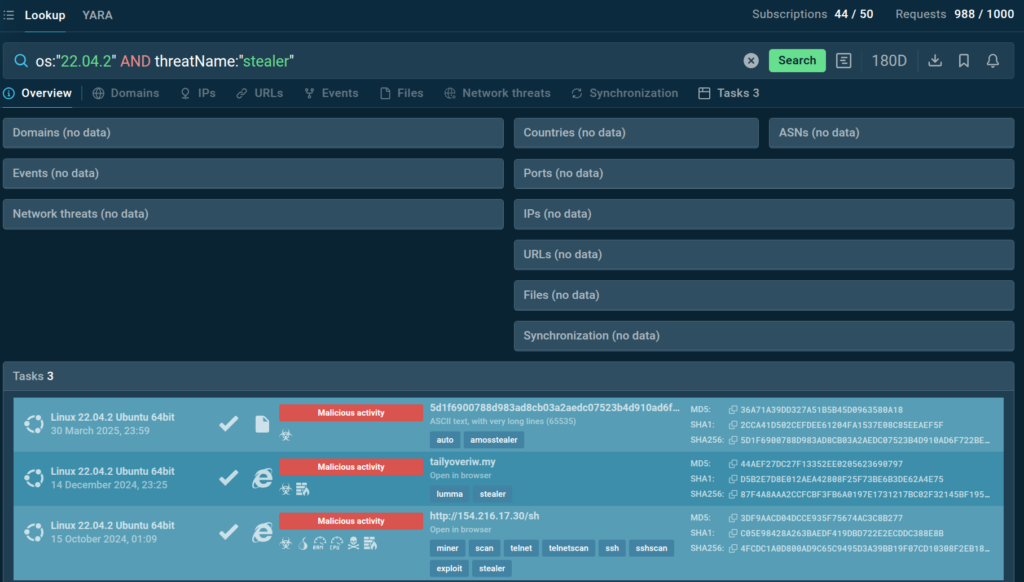
Task: Click the bookmark icon to save the query
Action: [x=964, y=61]
